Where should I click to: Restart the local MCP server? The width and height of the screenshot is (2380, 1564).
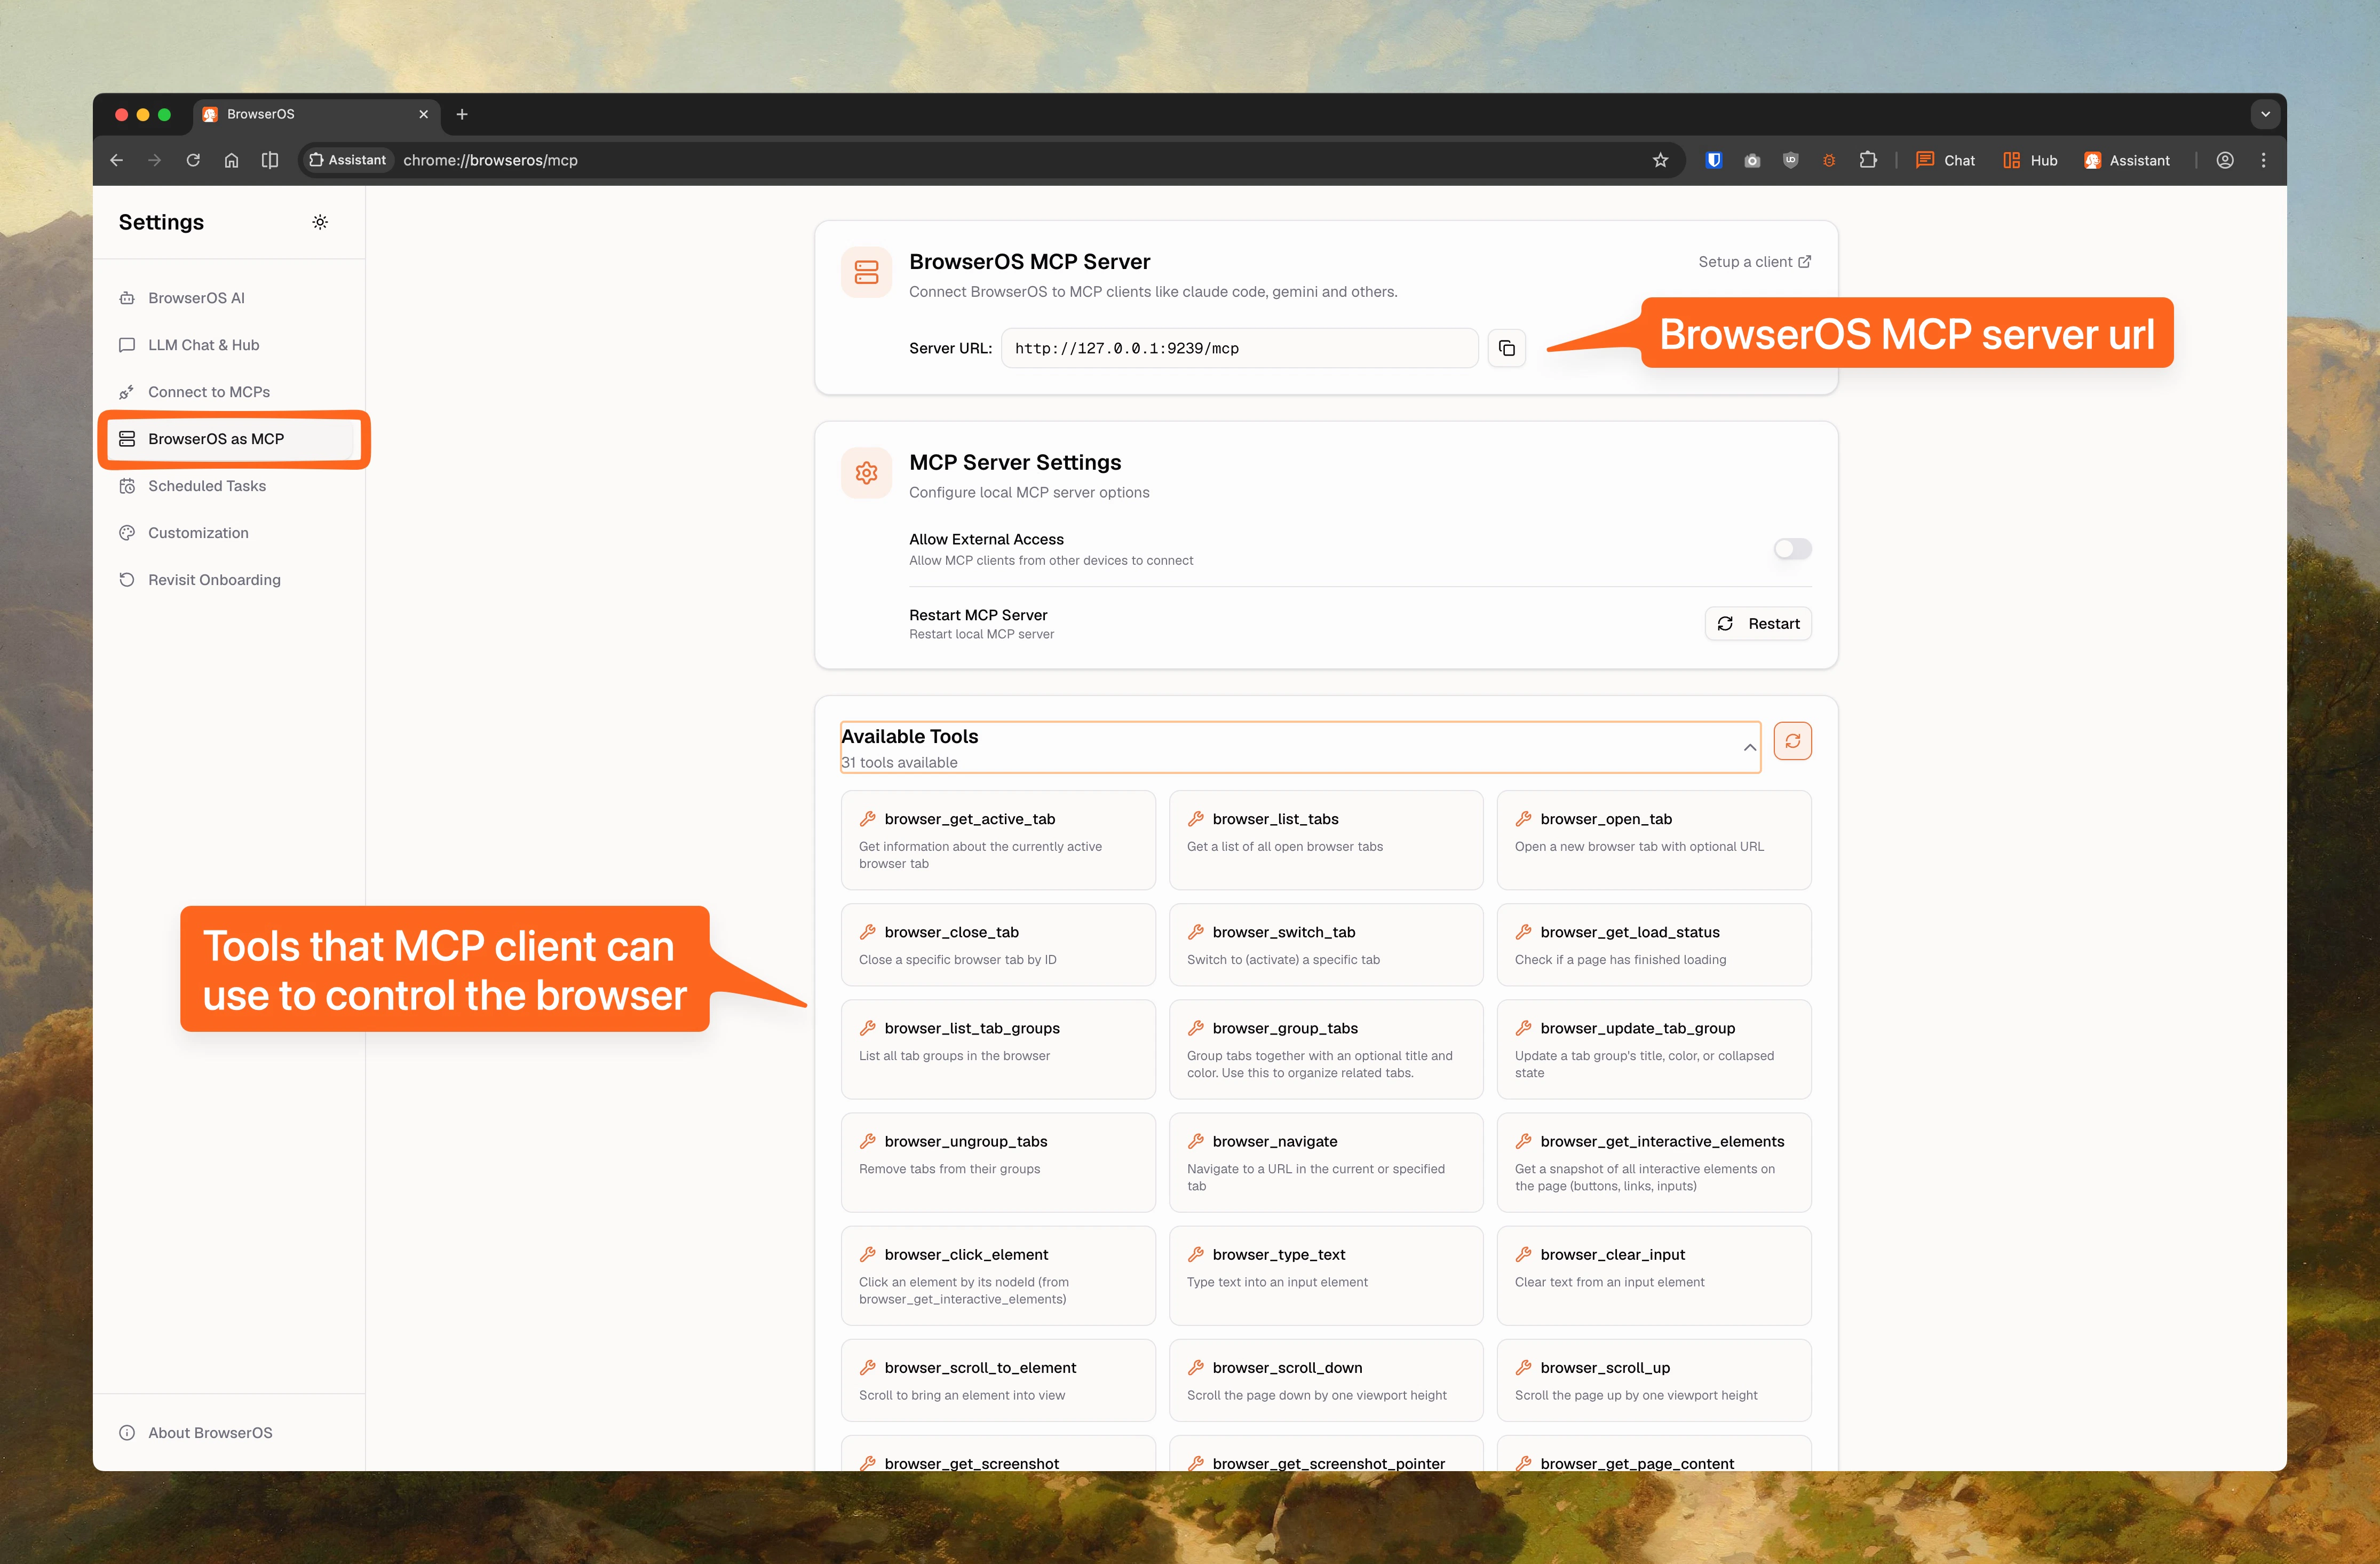[1758, 623]
